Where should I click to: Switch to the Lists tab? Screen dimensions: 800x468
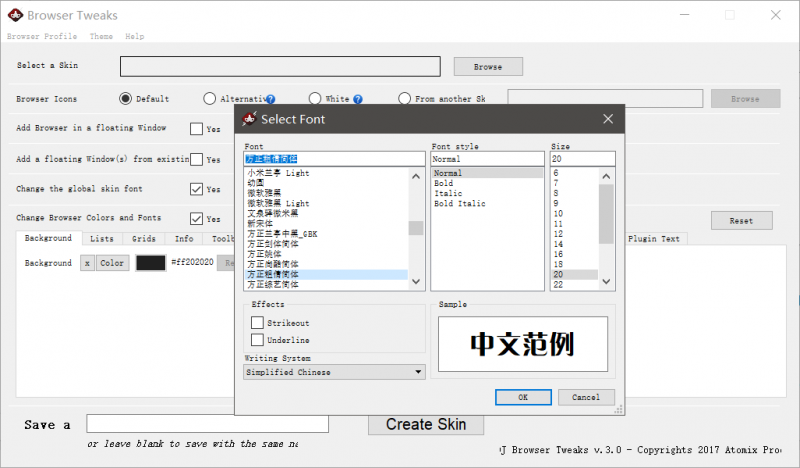[x=102, y=238]
